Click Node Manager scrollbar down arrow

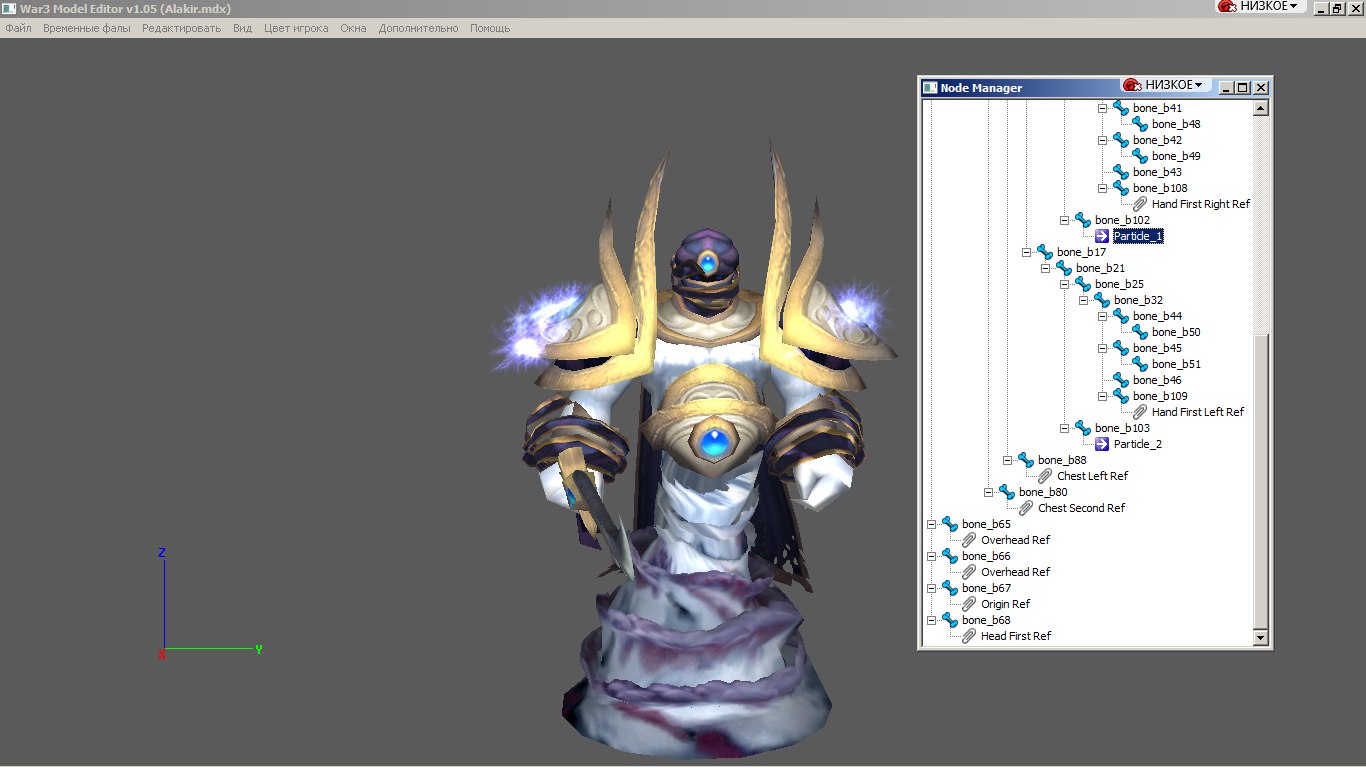[1260, 637]
